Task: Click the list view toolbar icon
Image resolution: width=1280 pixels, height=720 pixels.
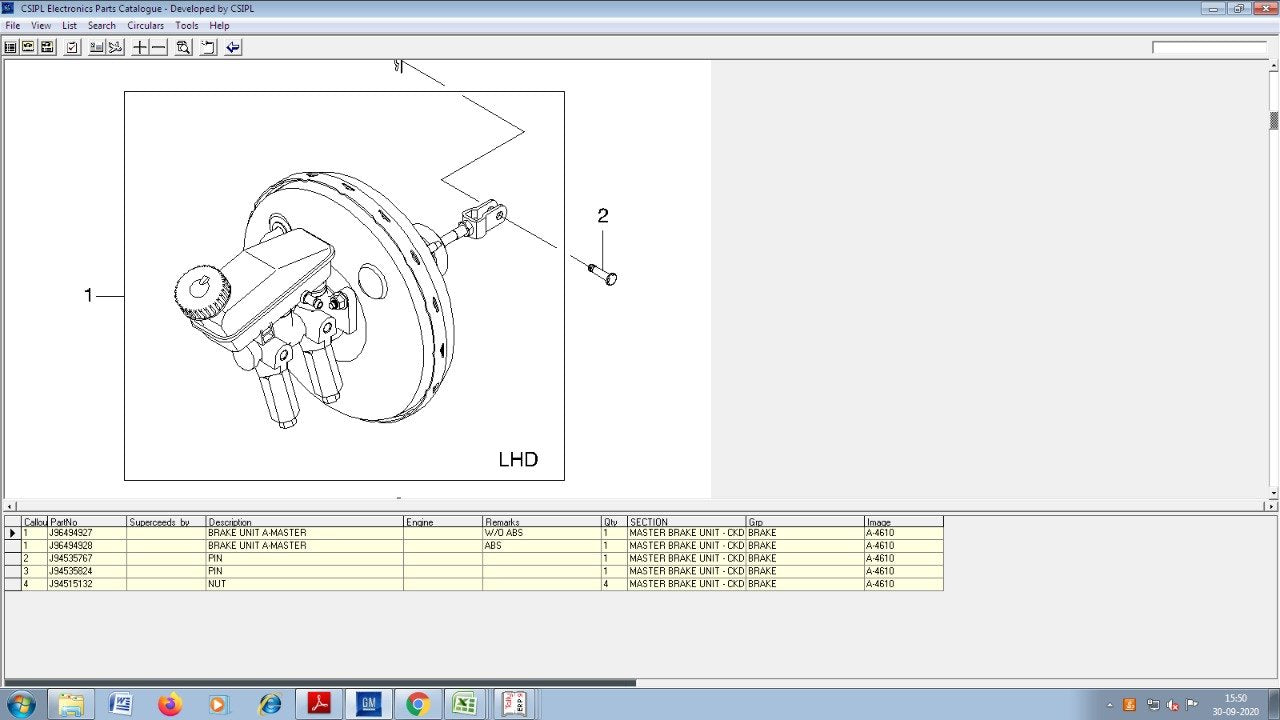Action: [x=10, y=47]
